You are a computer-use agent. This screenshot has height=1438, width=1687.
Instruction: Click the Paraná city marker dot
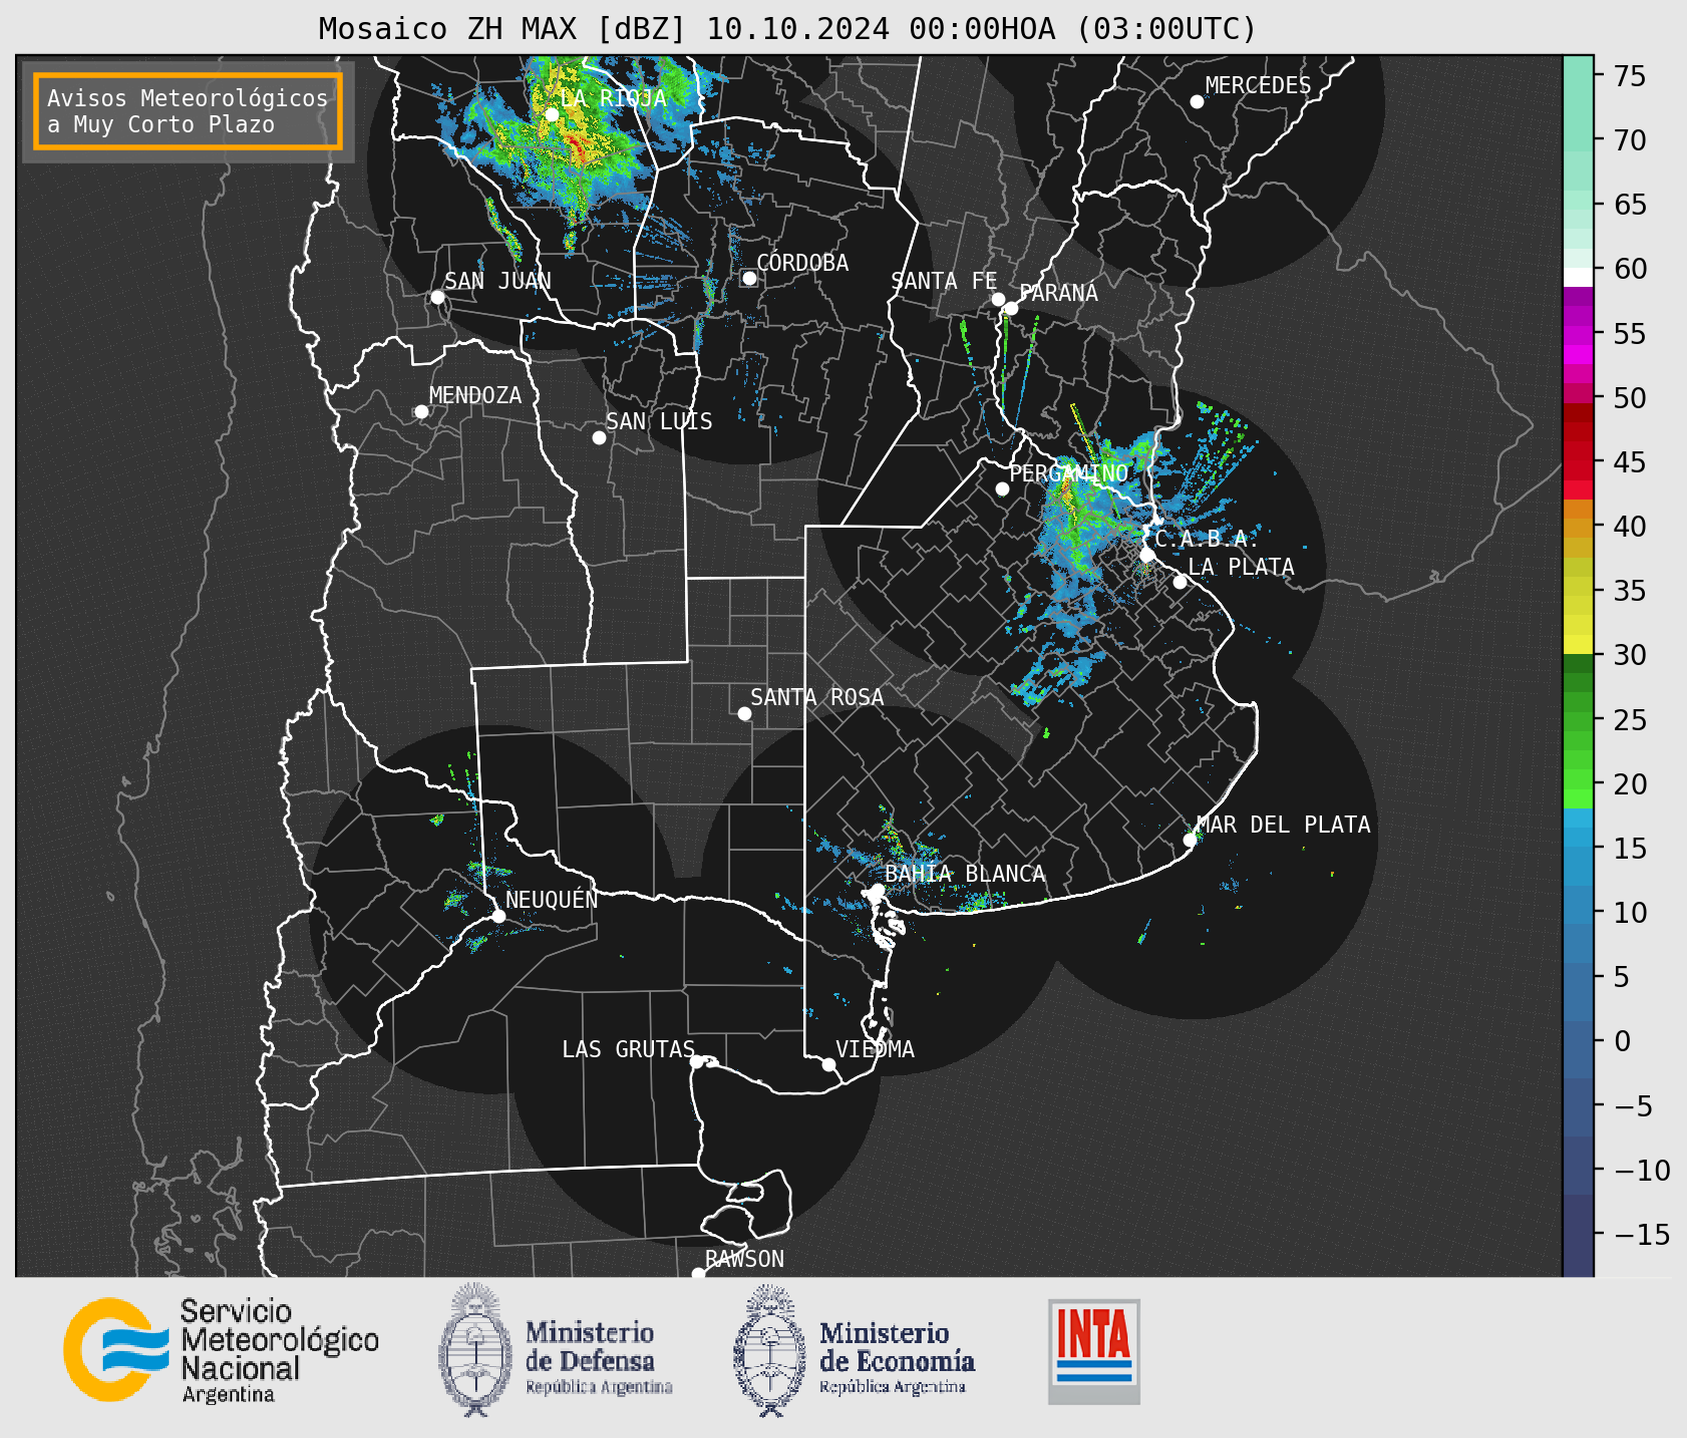1011,308
